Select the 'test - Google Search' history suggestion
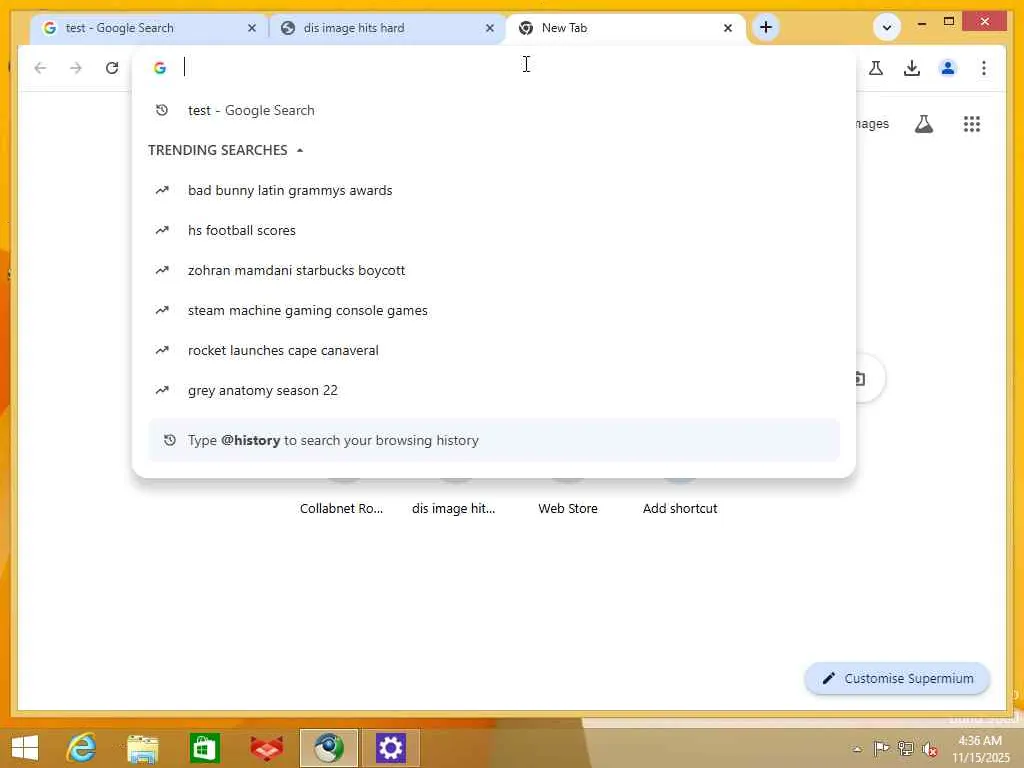1024x768 pixels. tap(494, 110)
